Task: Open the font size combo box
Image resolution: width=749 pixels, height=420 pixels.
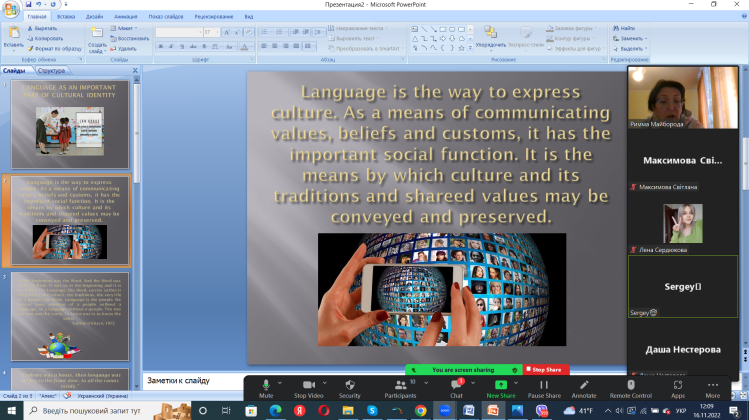Action: click(x=211, y=32)
